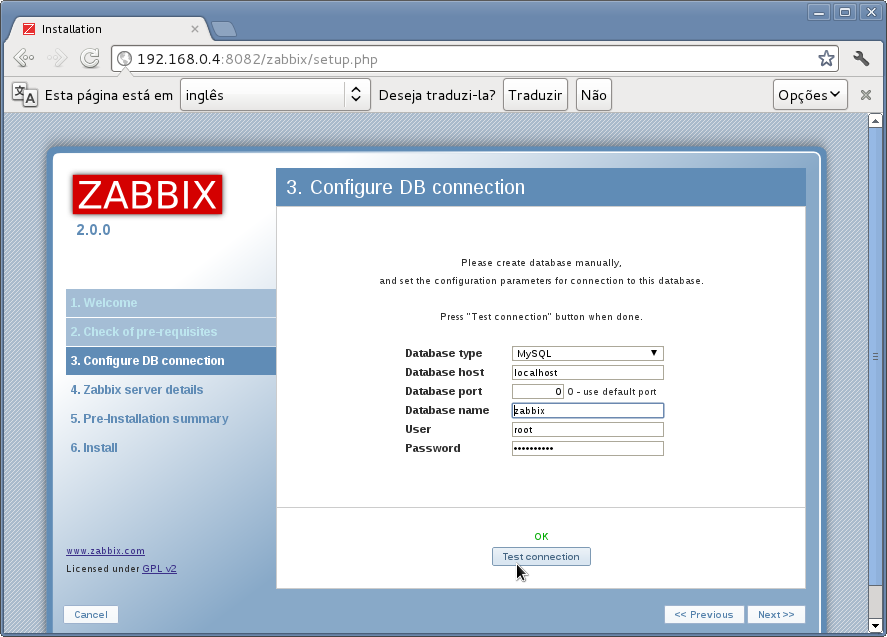Screen dimensions: 887x637
Task: Maximize the browser window
Action: click(x=845, y=12)
